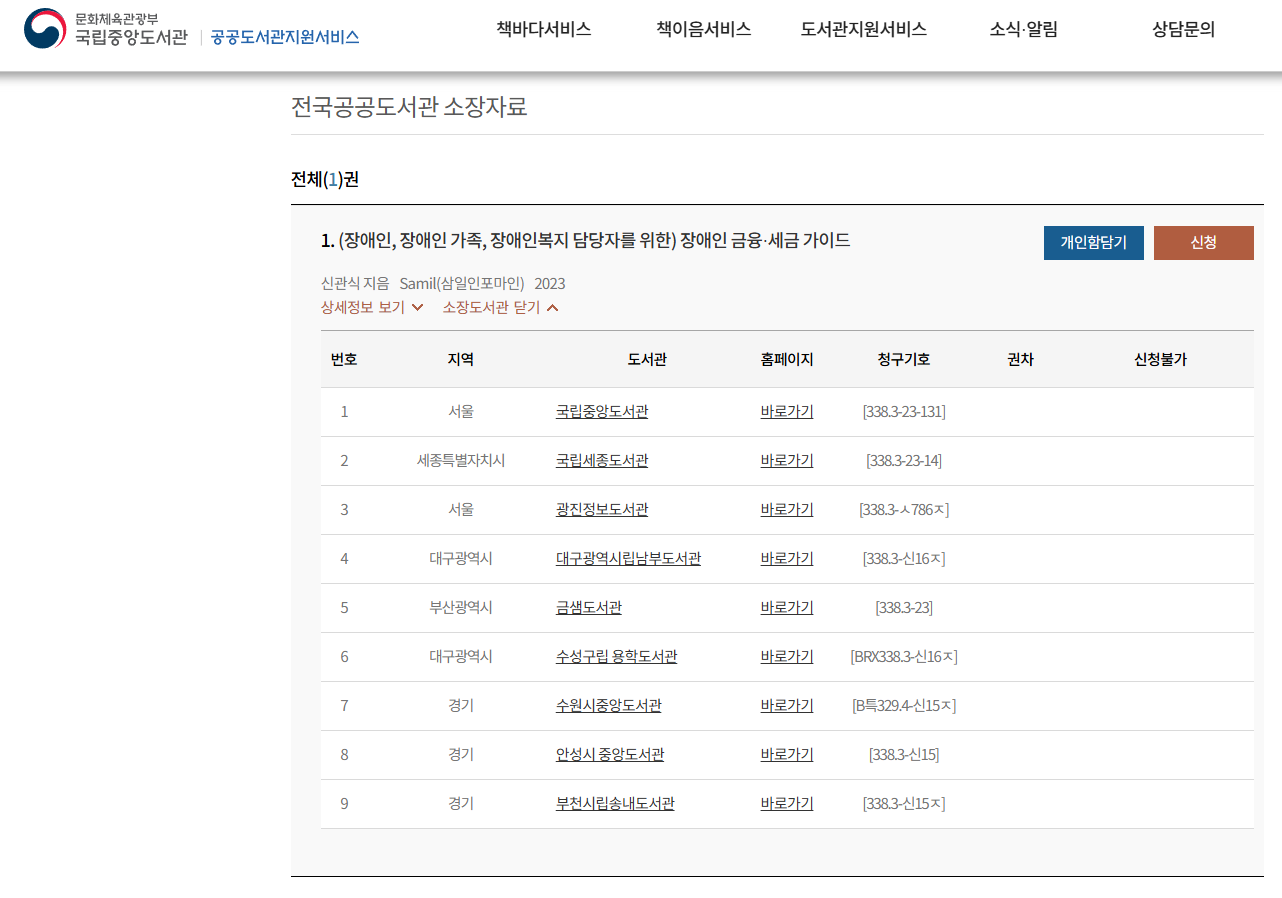Open the 책바다서비스 menu

(x=544, y=29)
